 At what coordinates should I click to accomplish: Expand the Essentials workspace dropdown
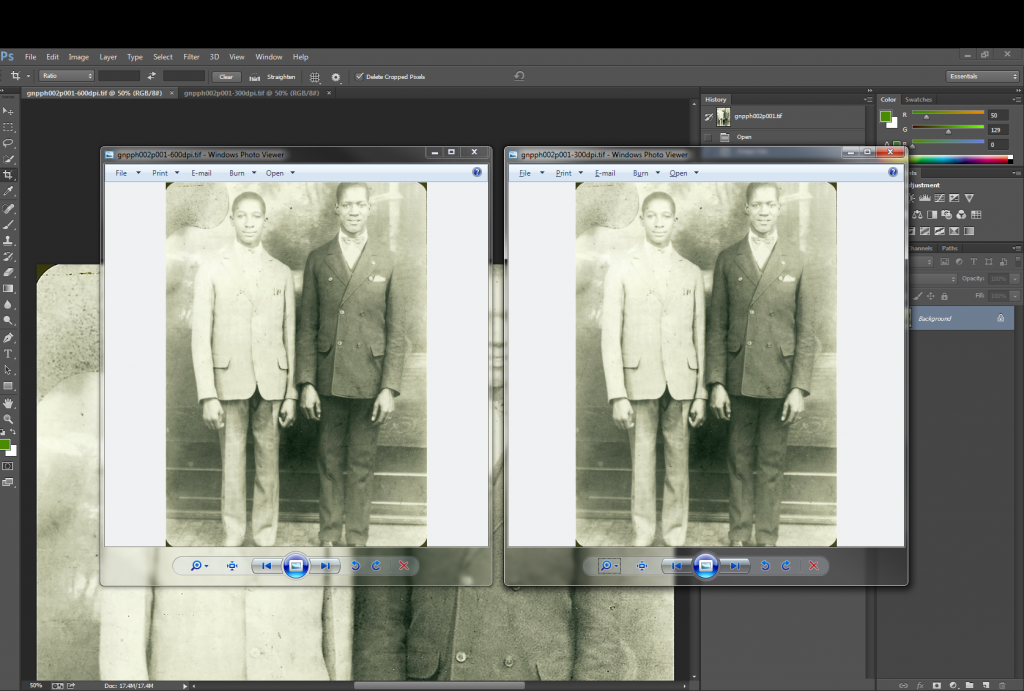pos(982,76)
